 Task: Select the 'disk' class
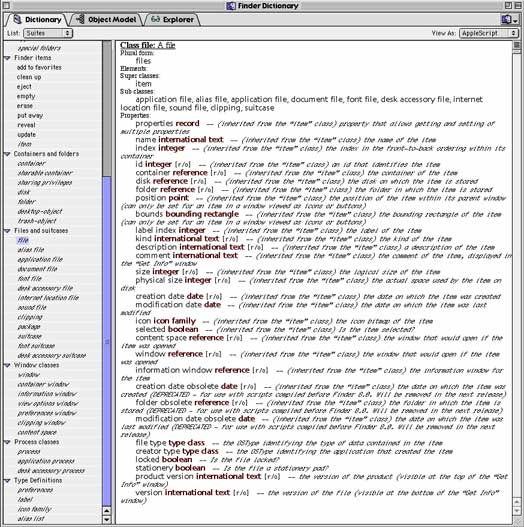[x=24, y=192]
